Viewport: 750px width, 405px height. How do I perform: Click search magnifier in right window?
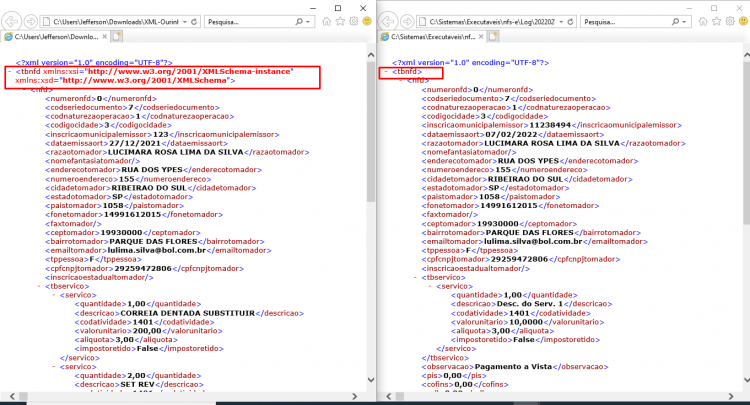point(675,22)
